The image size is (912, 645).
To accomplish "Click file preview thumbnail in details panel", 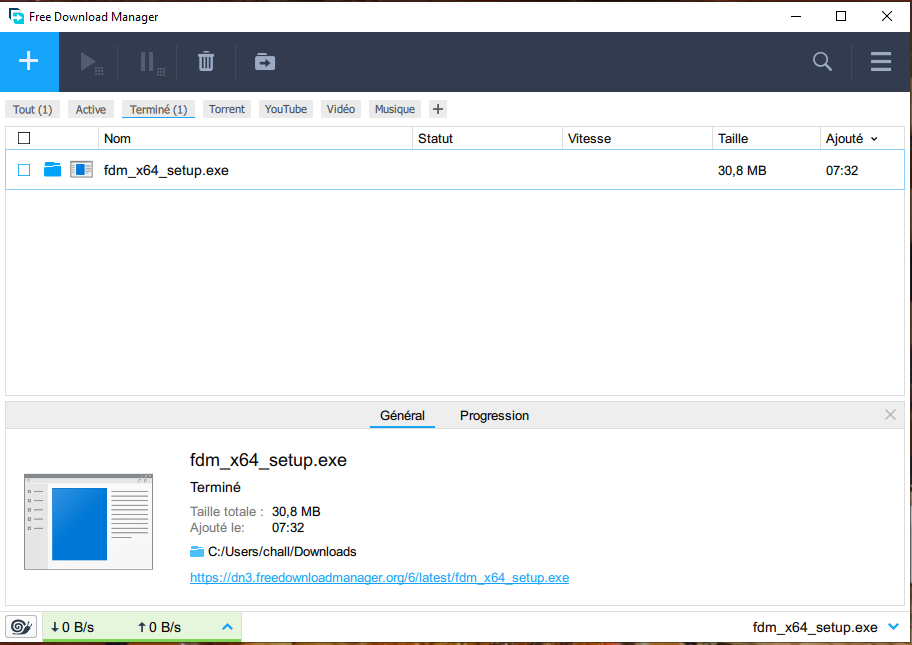I will point(88,522).
